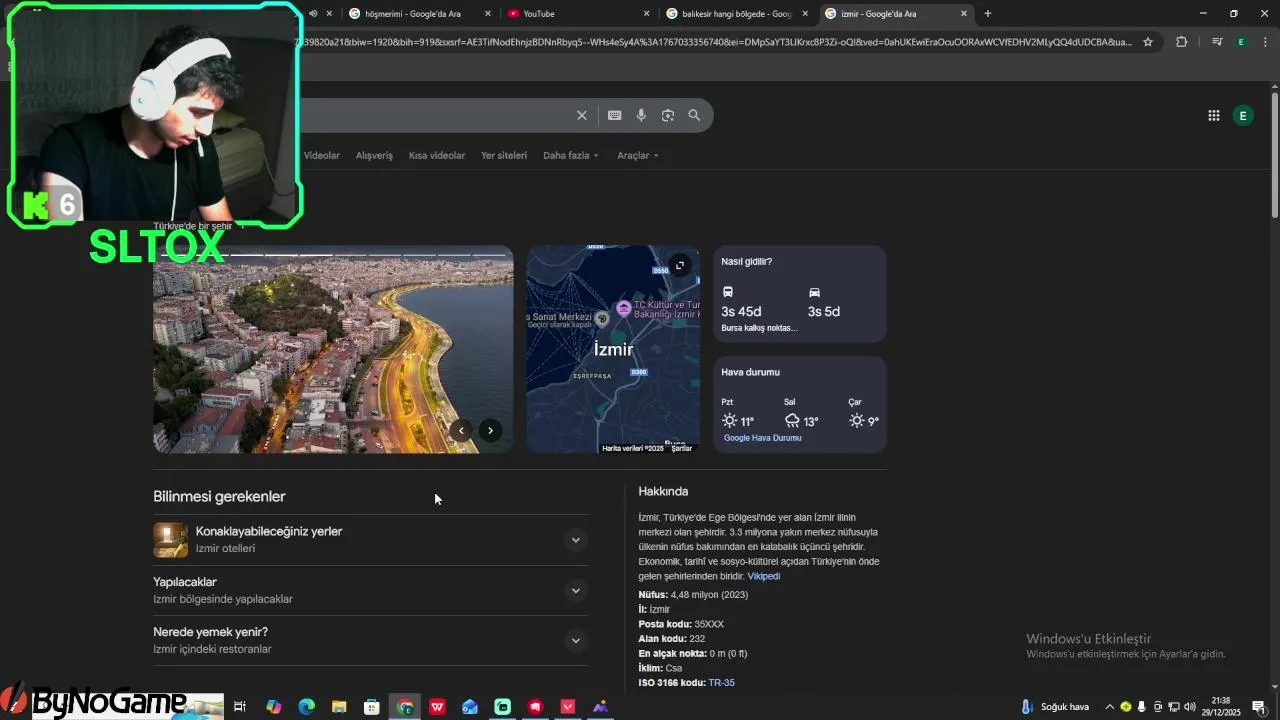
Task: Open the Chrome extensions puzzle icon
Action: 1181,42
